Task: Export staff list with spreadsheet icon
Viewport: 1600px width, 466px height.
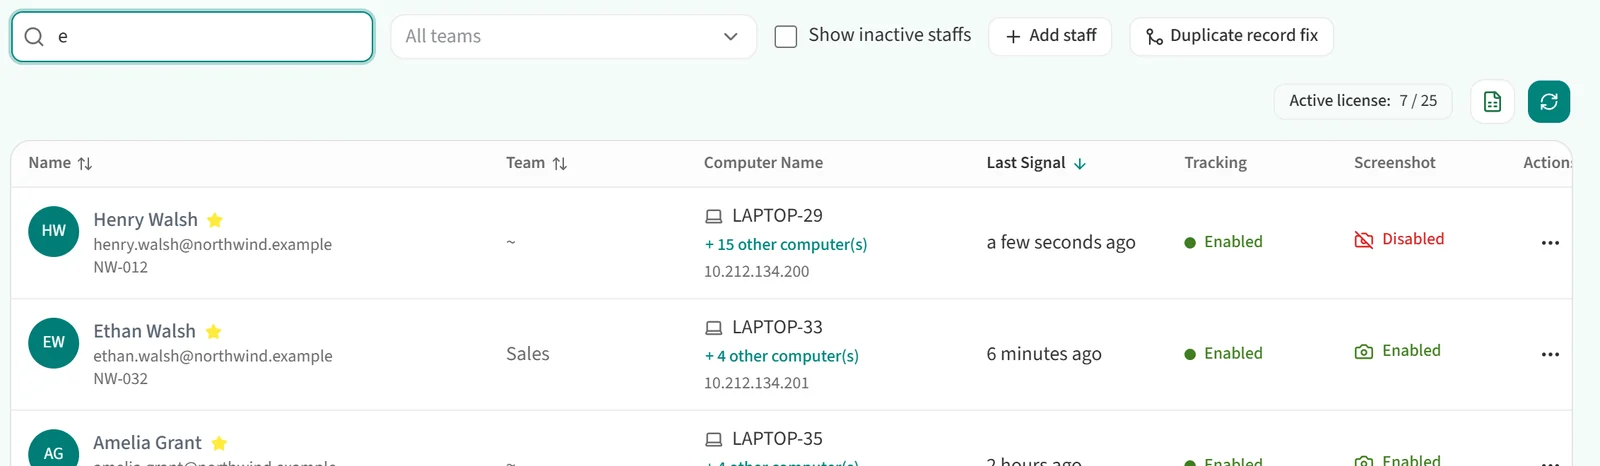Action: [1492, 102]
